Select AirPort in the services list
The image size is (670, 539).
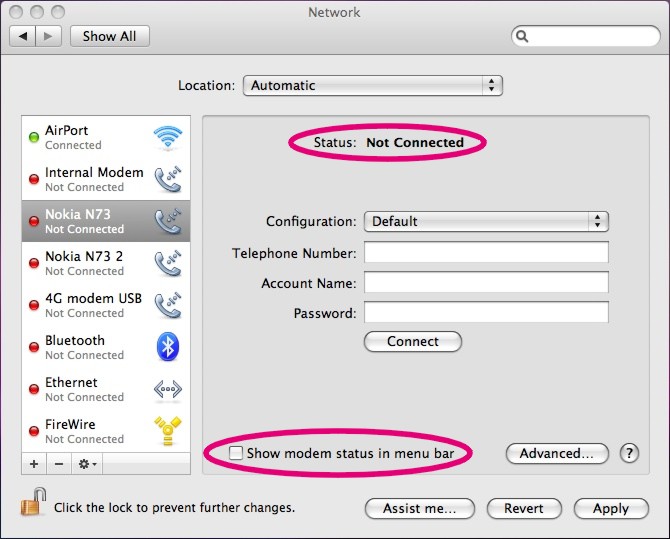(106, 137)
